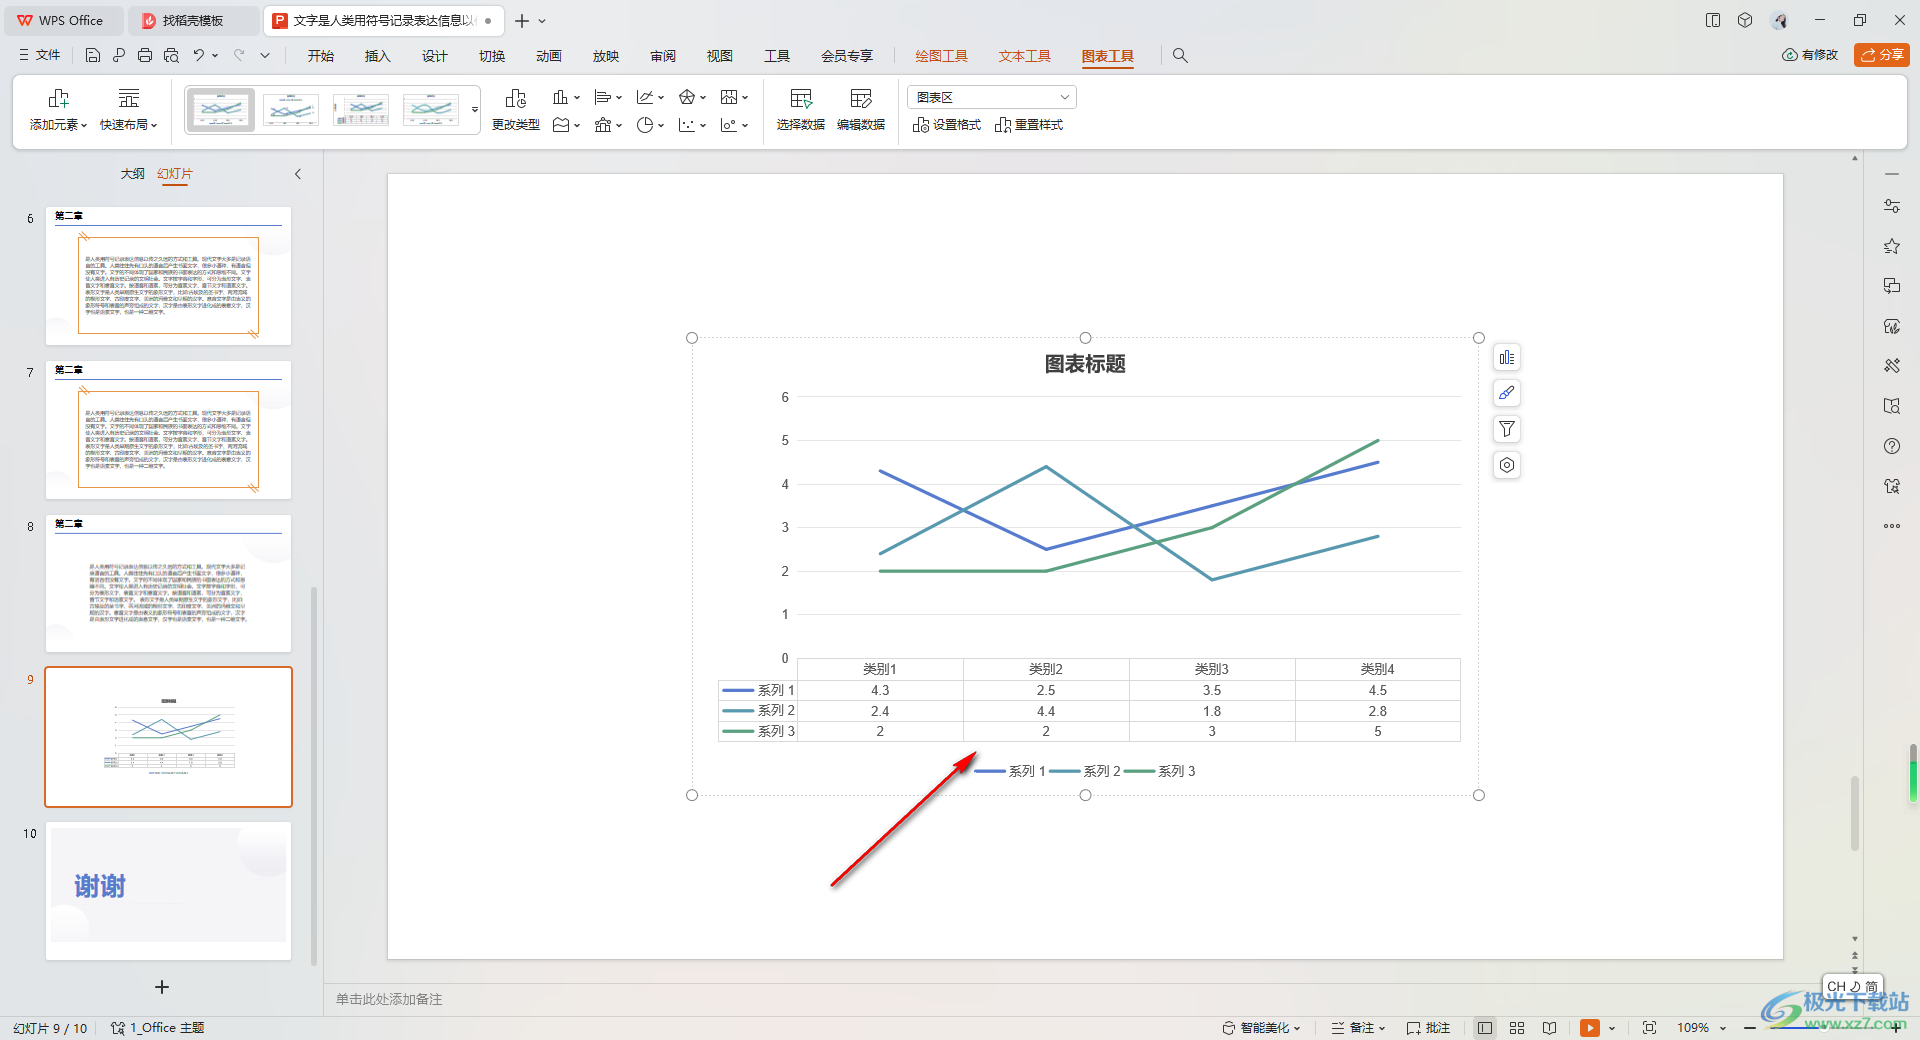This screenshot has width=1920, height=1040.
Task: Click the chart style brush button beside chart
Action: coord(1507,393)
